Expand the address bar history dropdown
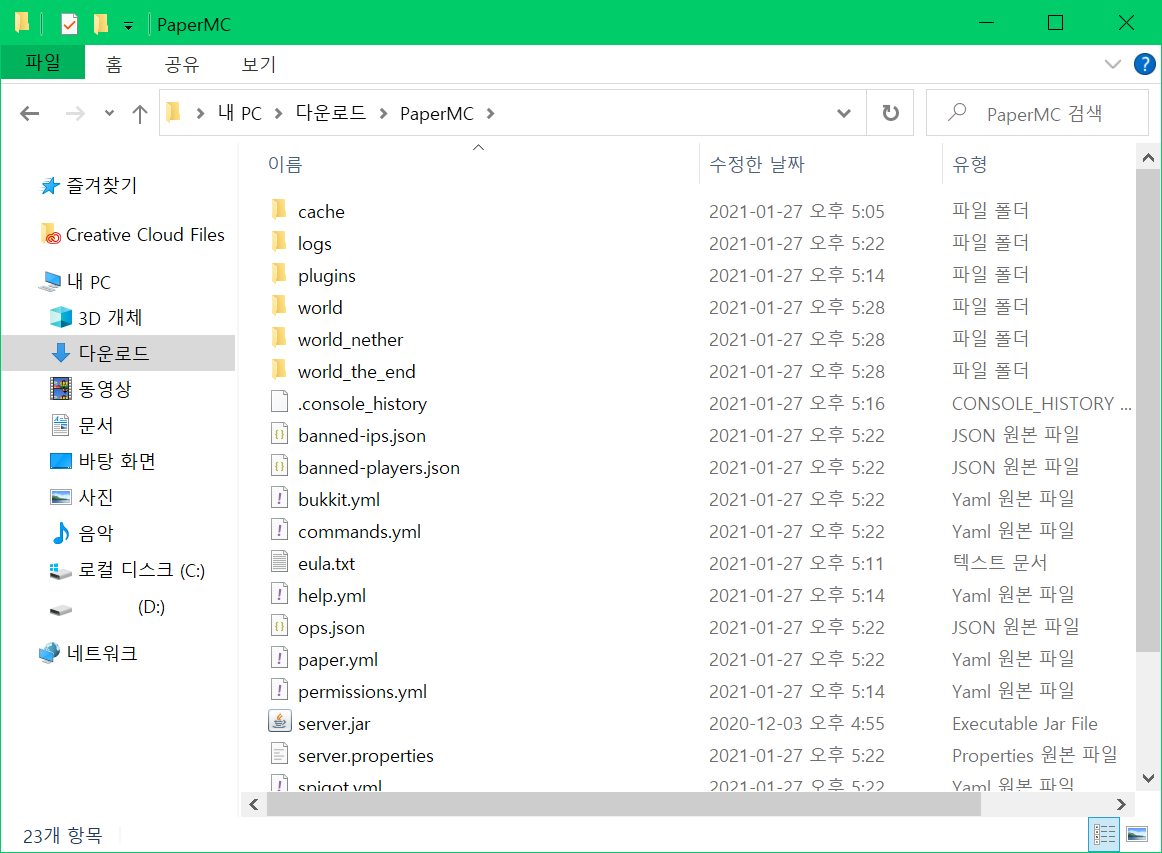The width and height of the screenshot is (1162, 853). (843, 113)
